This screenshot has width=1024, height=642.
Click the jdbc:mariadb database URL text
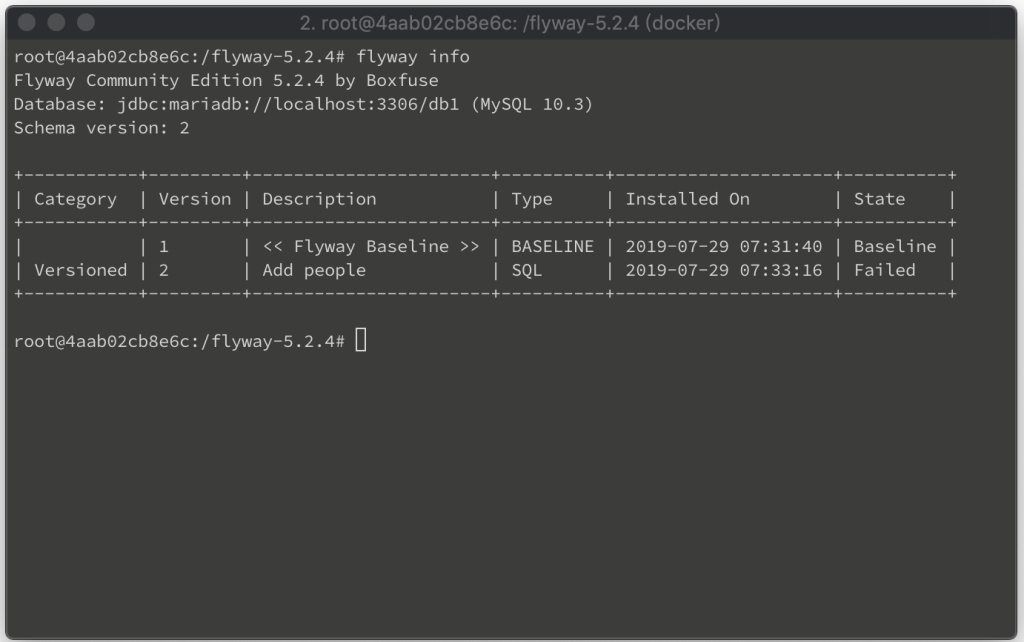(x=288, y=104)
